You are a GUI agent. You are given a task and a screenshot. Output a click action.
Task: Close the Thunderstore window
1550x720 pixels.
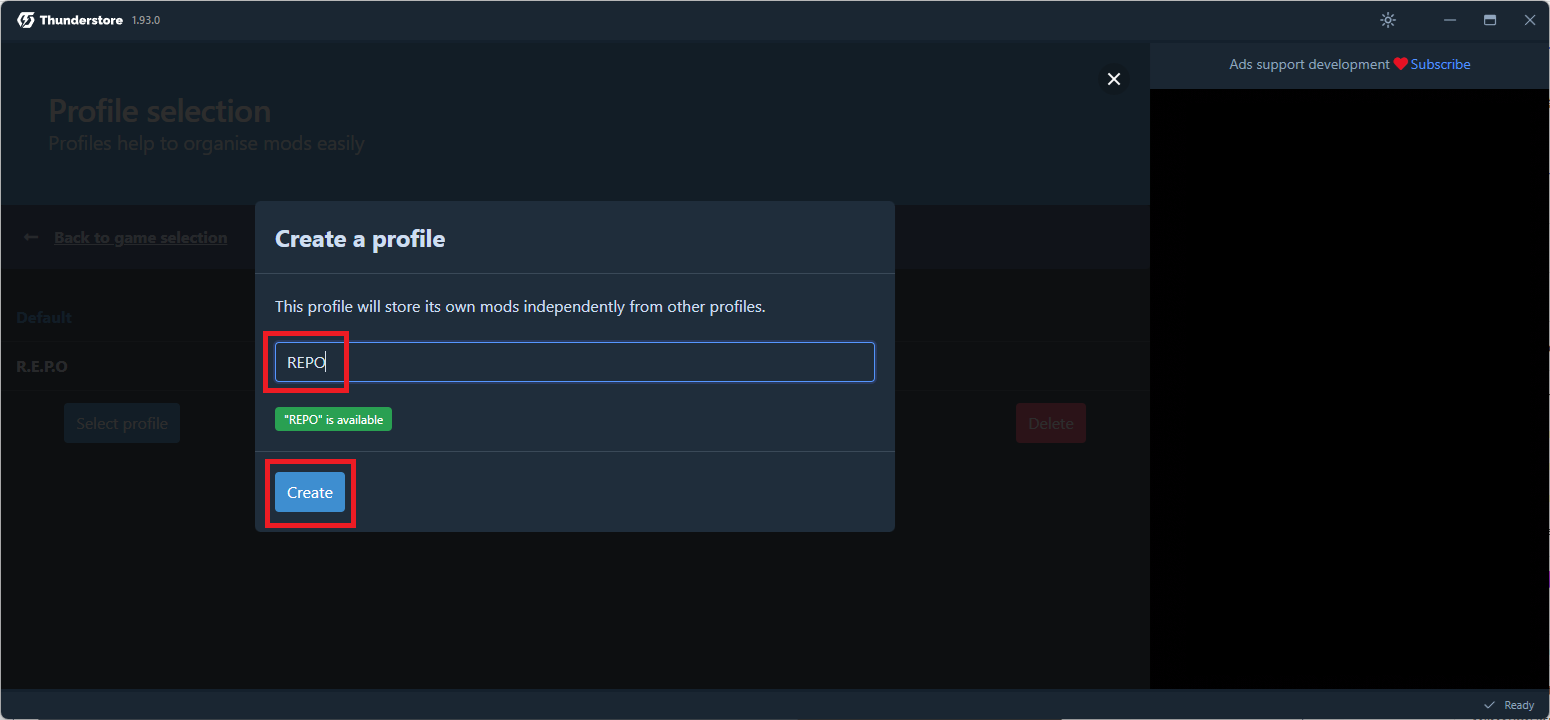(x=1529, y=20)
